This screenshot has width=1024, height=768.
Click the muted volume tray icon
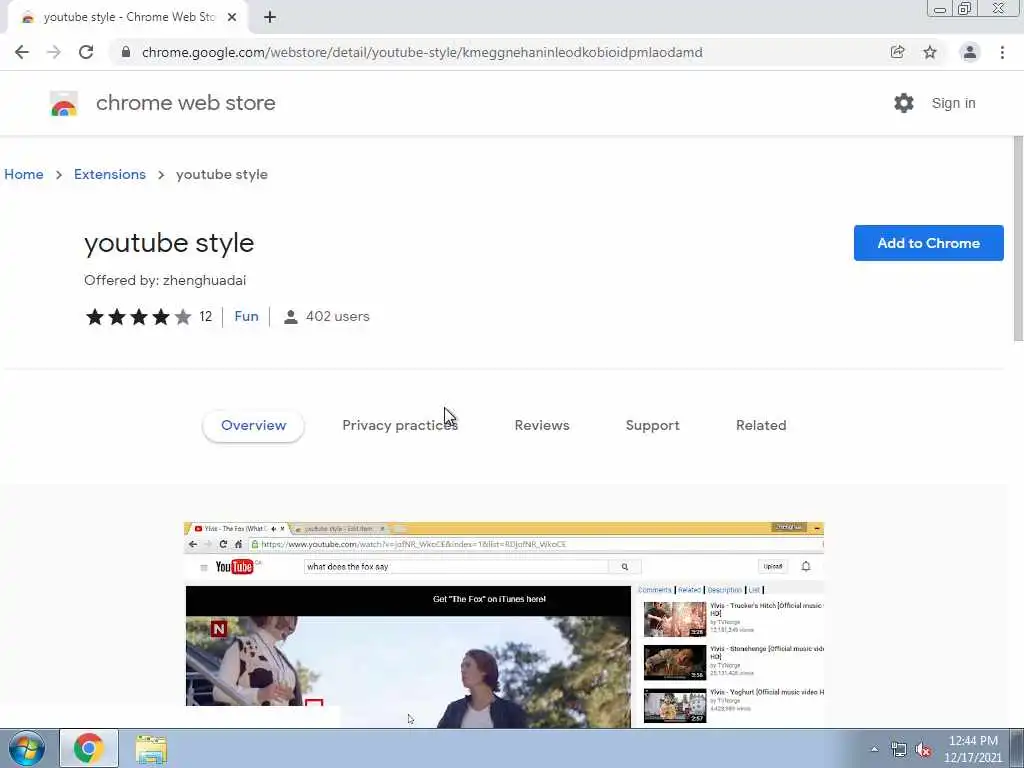tap(923, 750)
